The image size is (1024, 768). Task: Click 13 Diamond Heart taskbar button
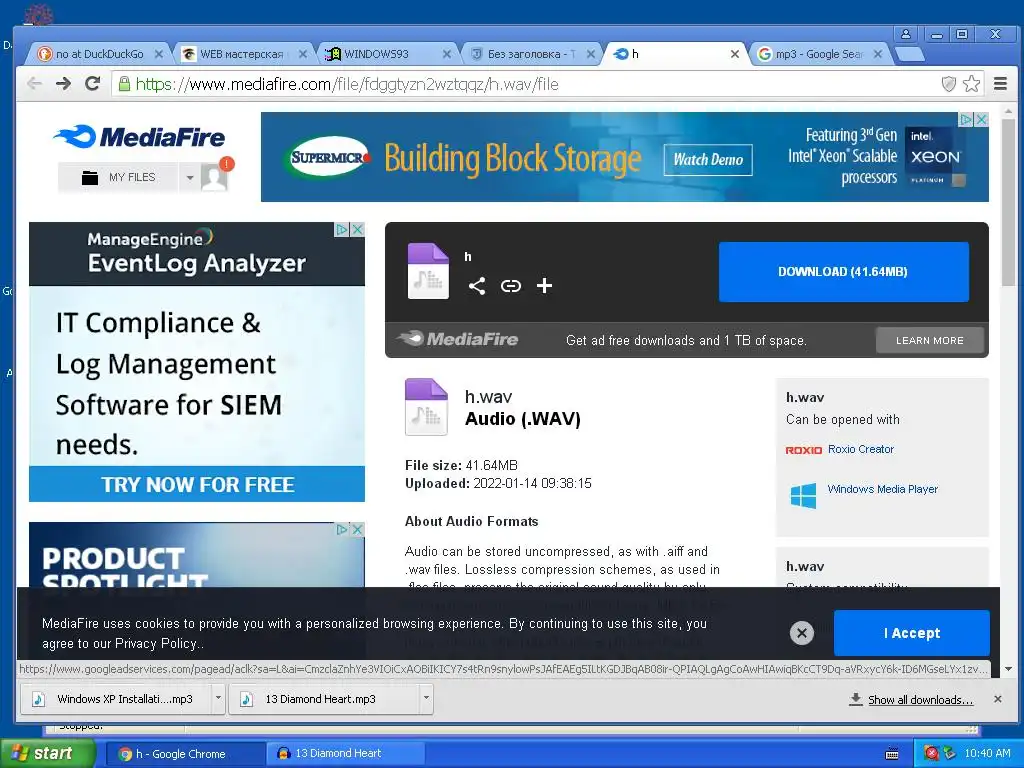(345, 754)
